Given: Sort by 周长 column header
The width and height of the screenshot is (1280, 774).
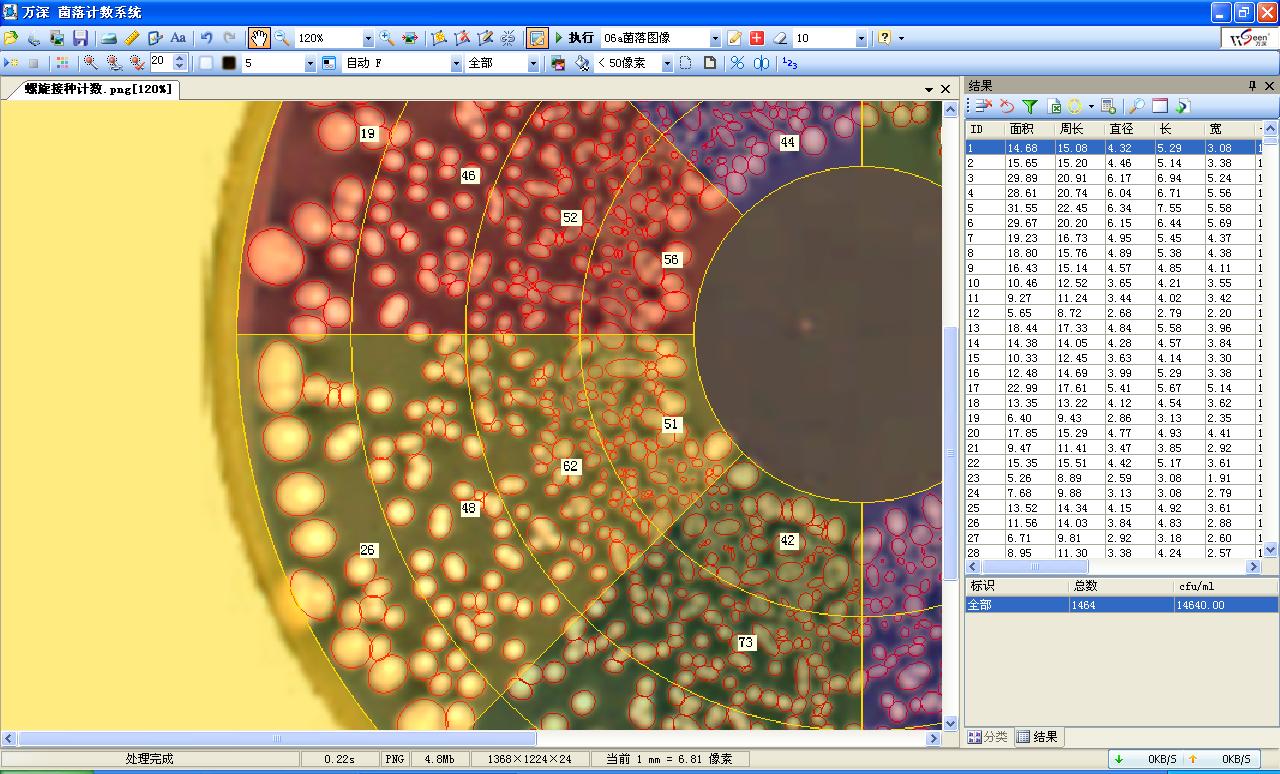Looking at the screenshot, I should [x=1080, y=129].
